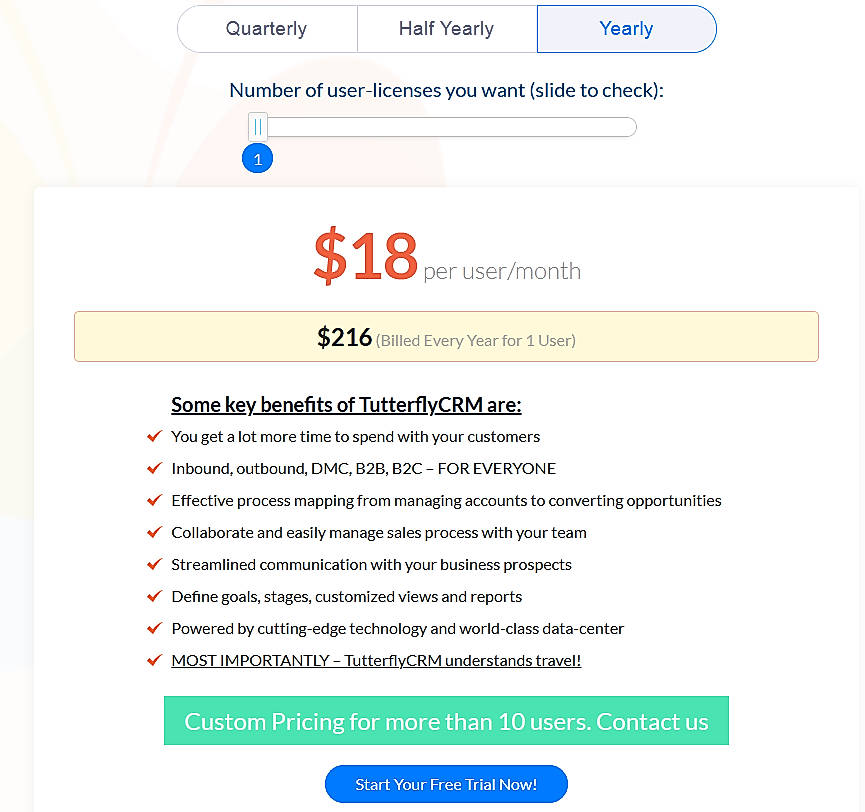The image size is (865, 812).
Task: Click checkmark beside "Effective process mapping" benefit
Action: coord(155,500)
